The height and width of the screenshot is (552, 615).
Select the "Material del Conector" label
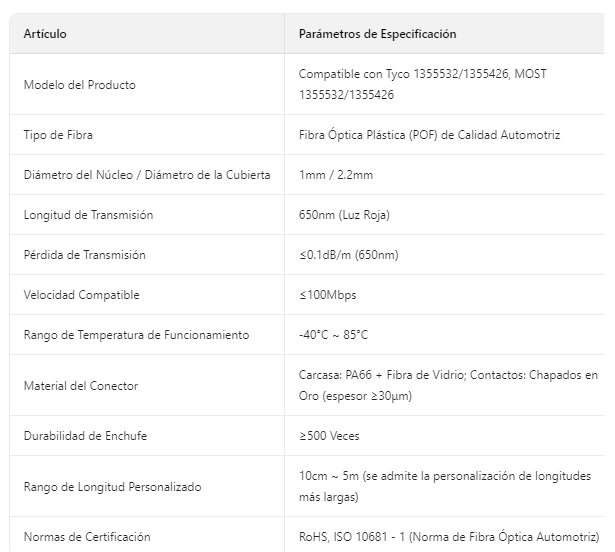pyautogui.click(x=81, y=386)
